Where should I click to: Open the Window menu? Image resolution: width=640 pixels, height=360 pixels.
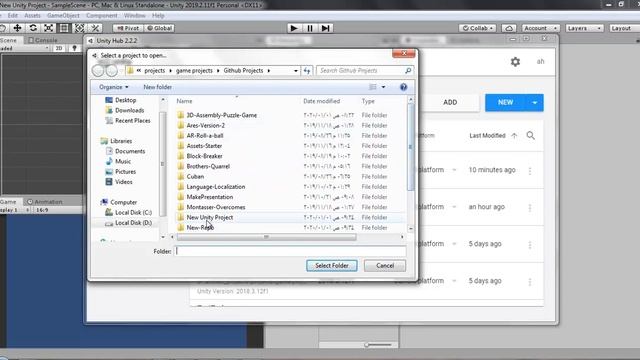pyautogui.click(x=134, y=16)
